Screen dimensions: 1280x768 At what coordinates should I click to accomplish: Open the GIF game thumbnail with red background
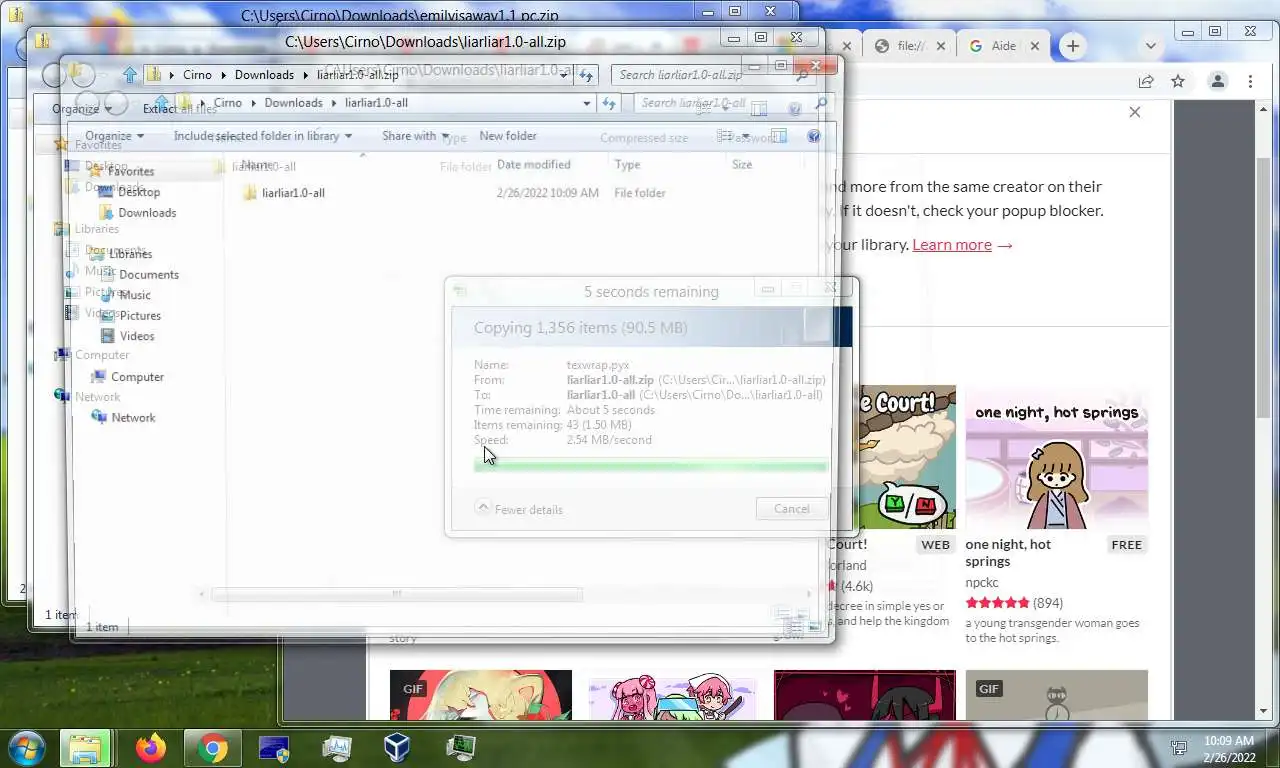pyautogui.click(x=480, y=695)
